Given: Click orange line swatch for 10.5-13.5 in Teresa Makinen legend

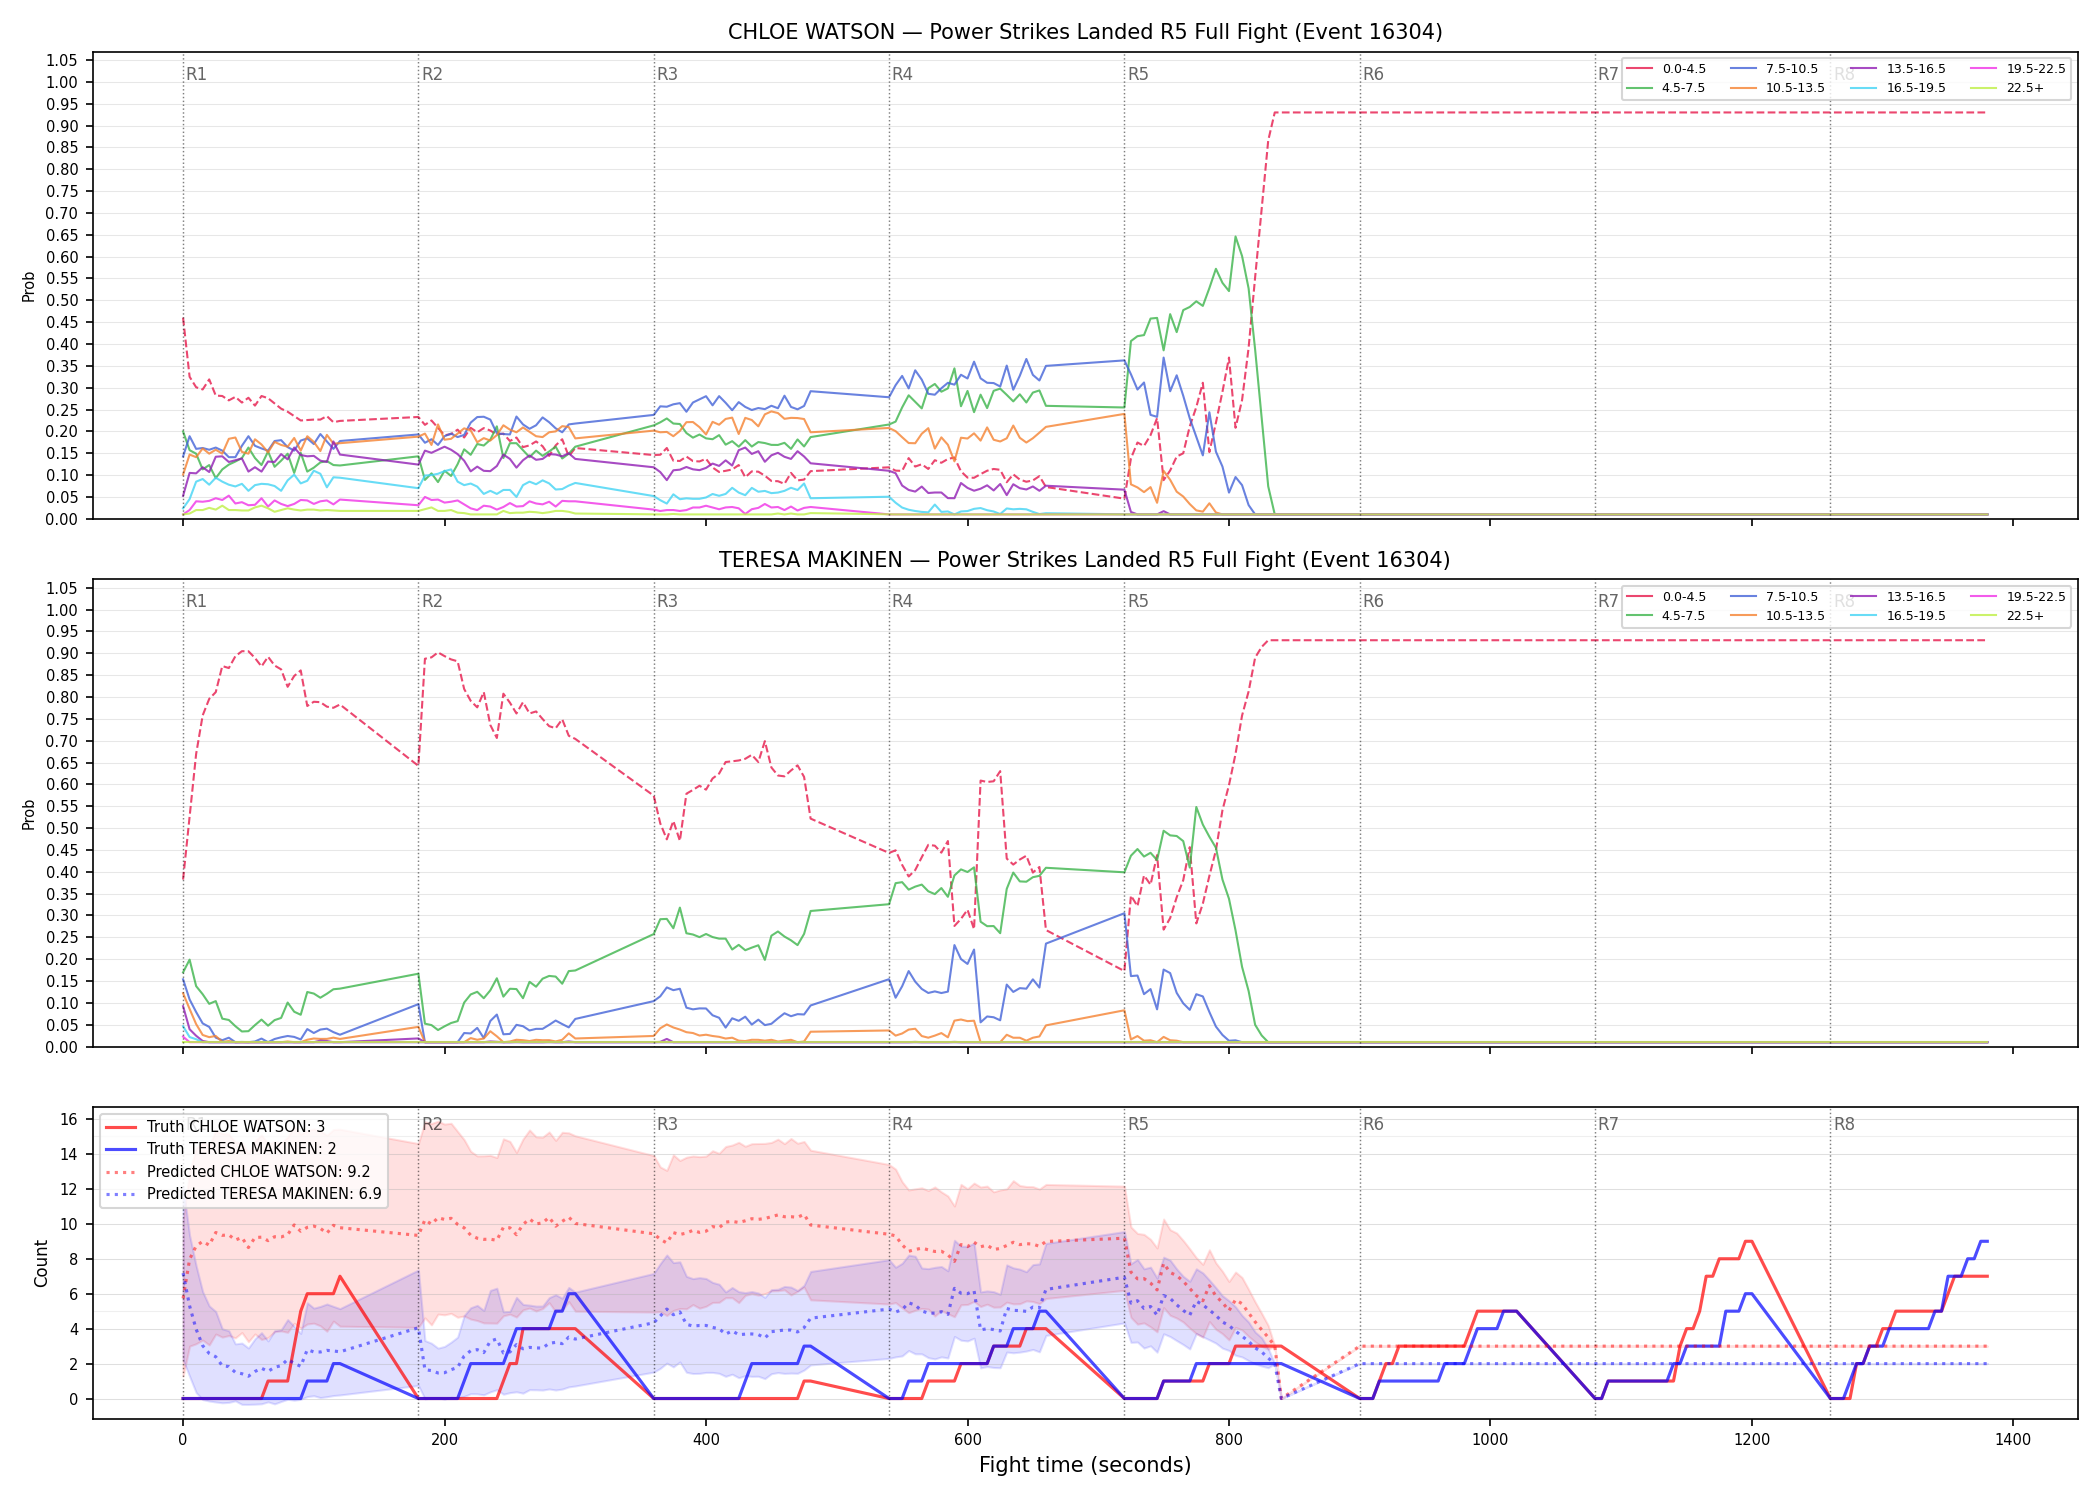Looking at the screenshot, I should tap(1743, 616).
